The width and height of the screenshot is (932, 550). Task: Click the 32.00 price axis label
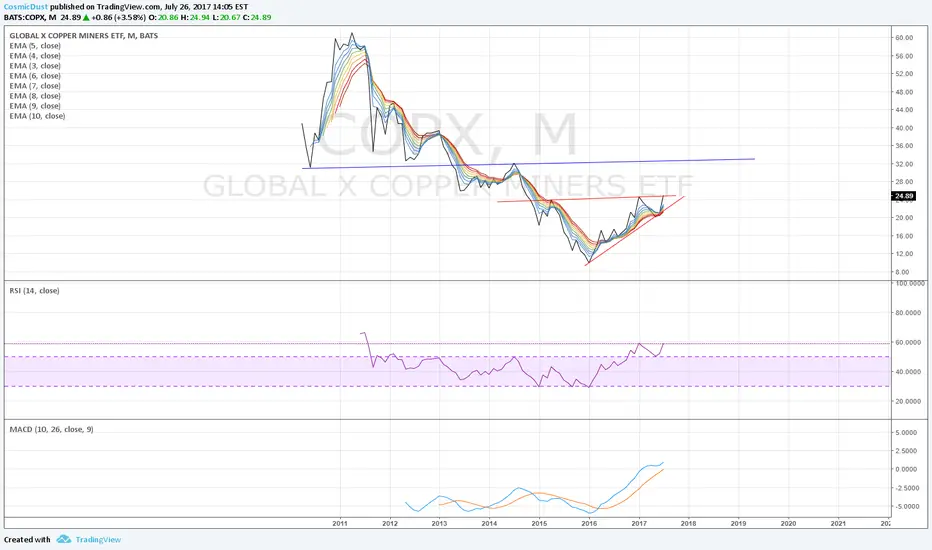pyautogui.click(x=904, y=164)
